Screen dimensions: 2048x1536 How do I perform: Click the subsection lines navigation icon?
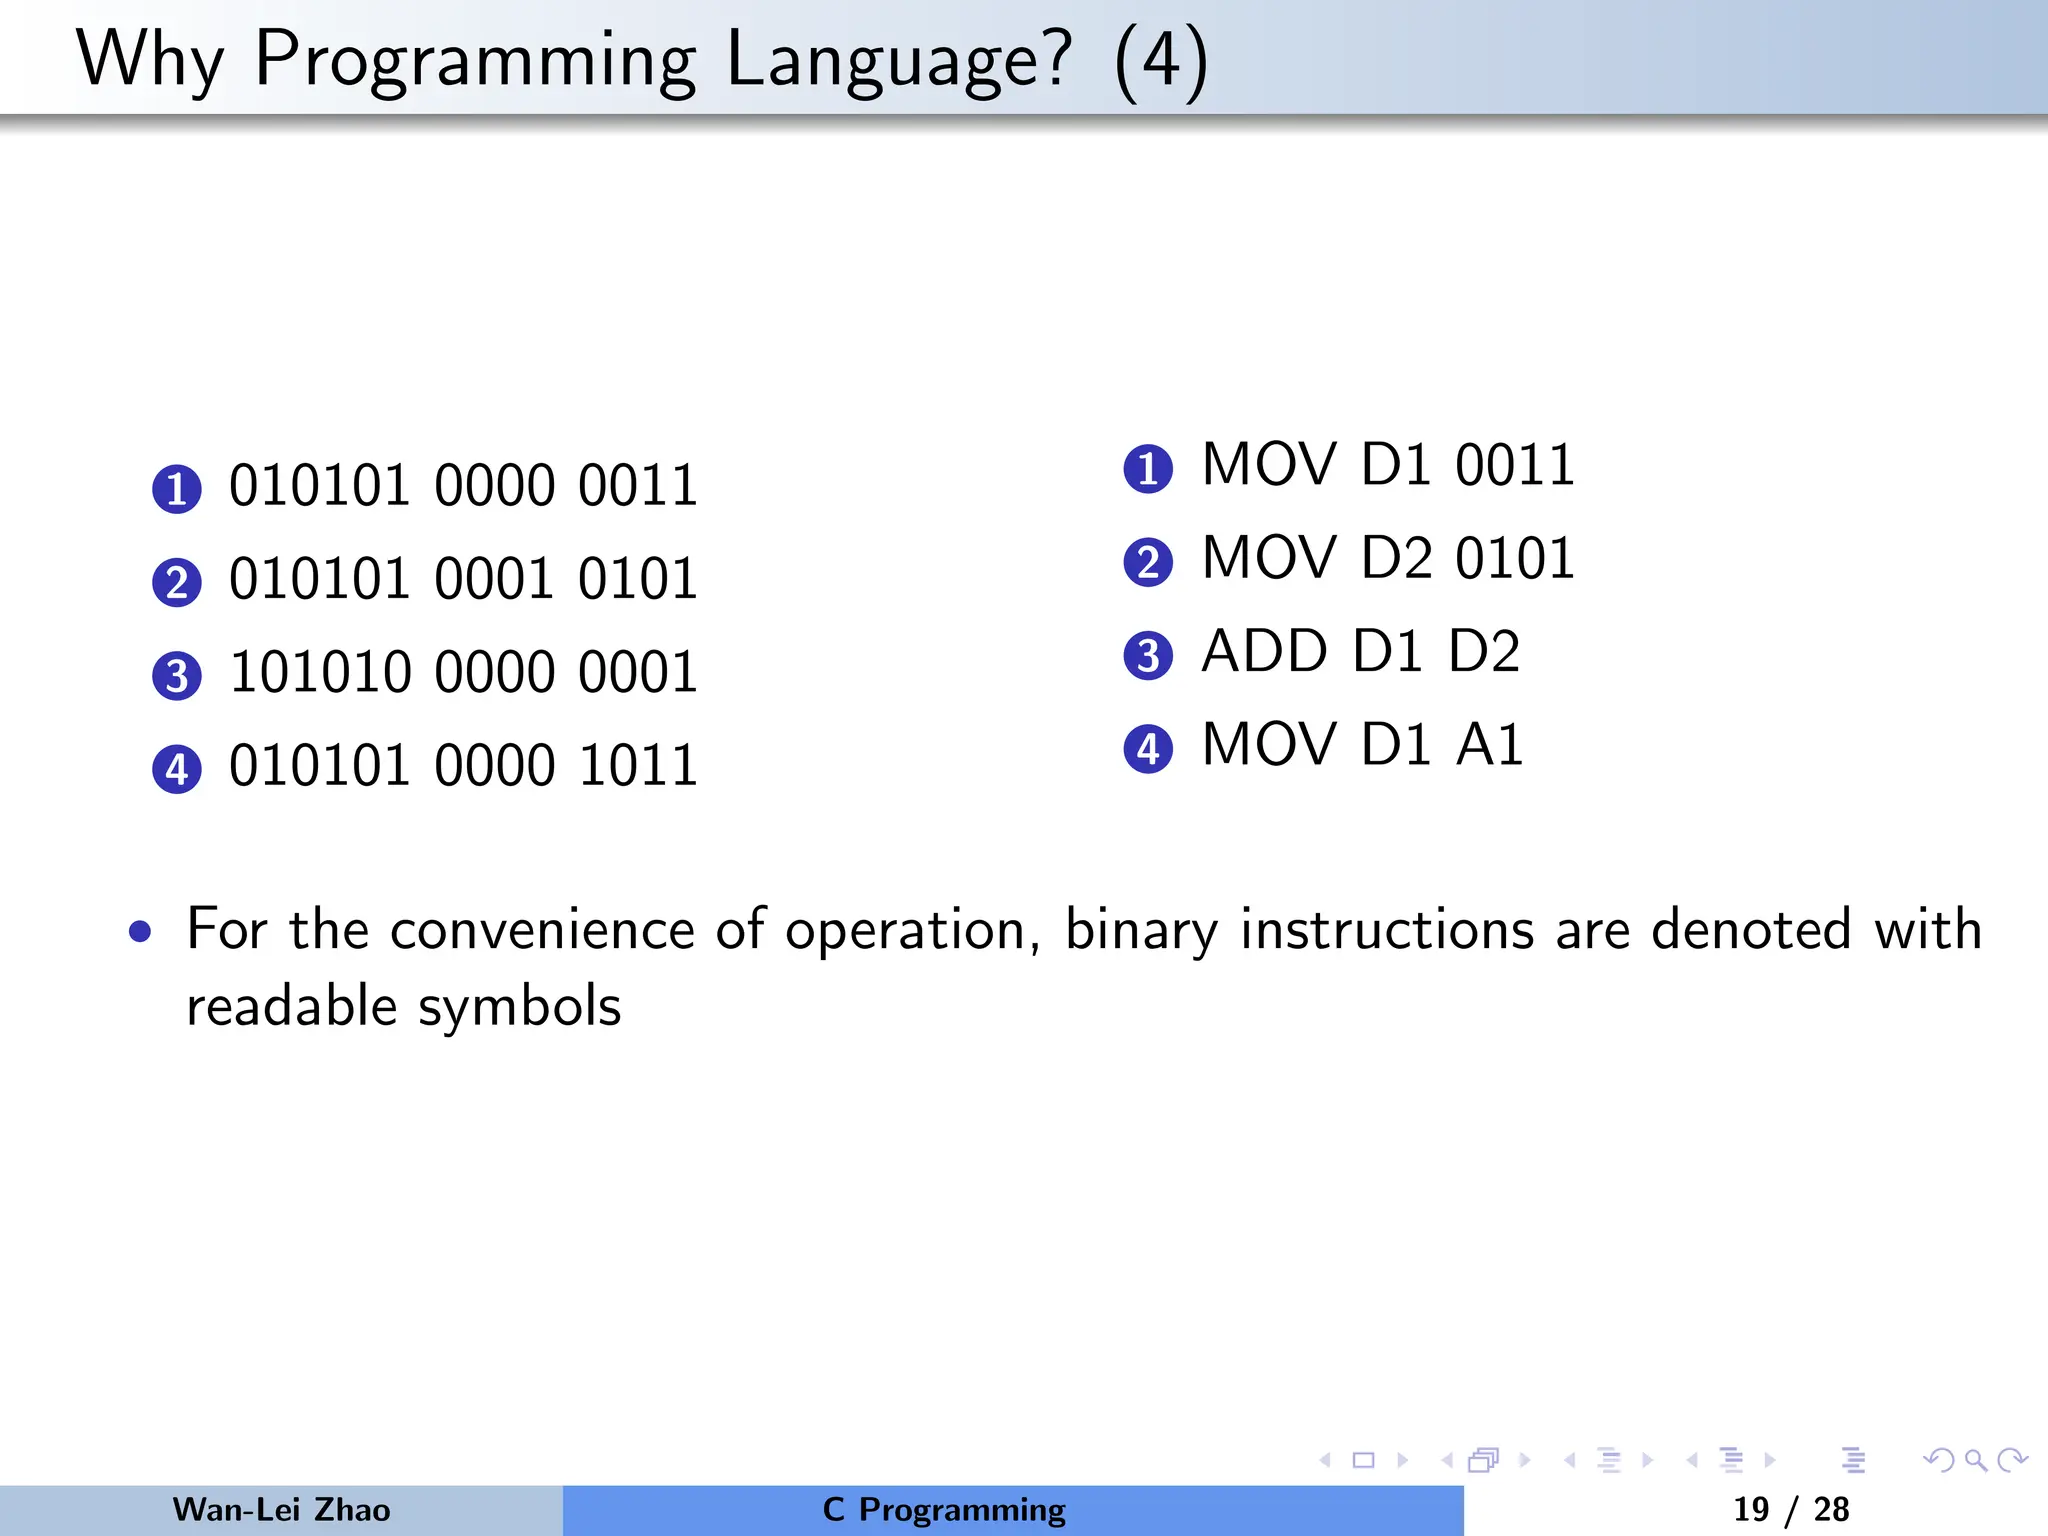tap(1609, 1460)
